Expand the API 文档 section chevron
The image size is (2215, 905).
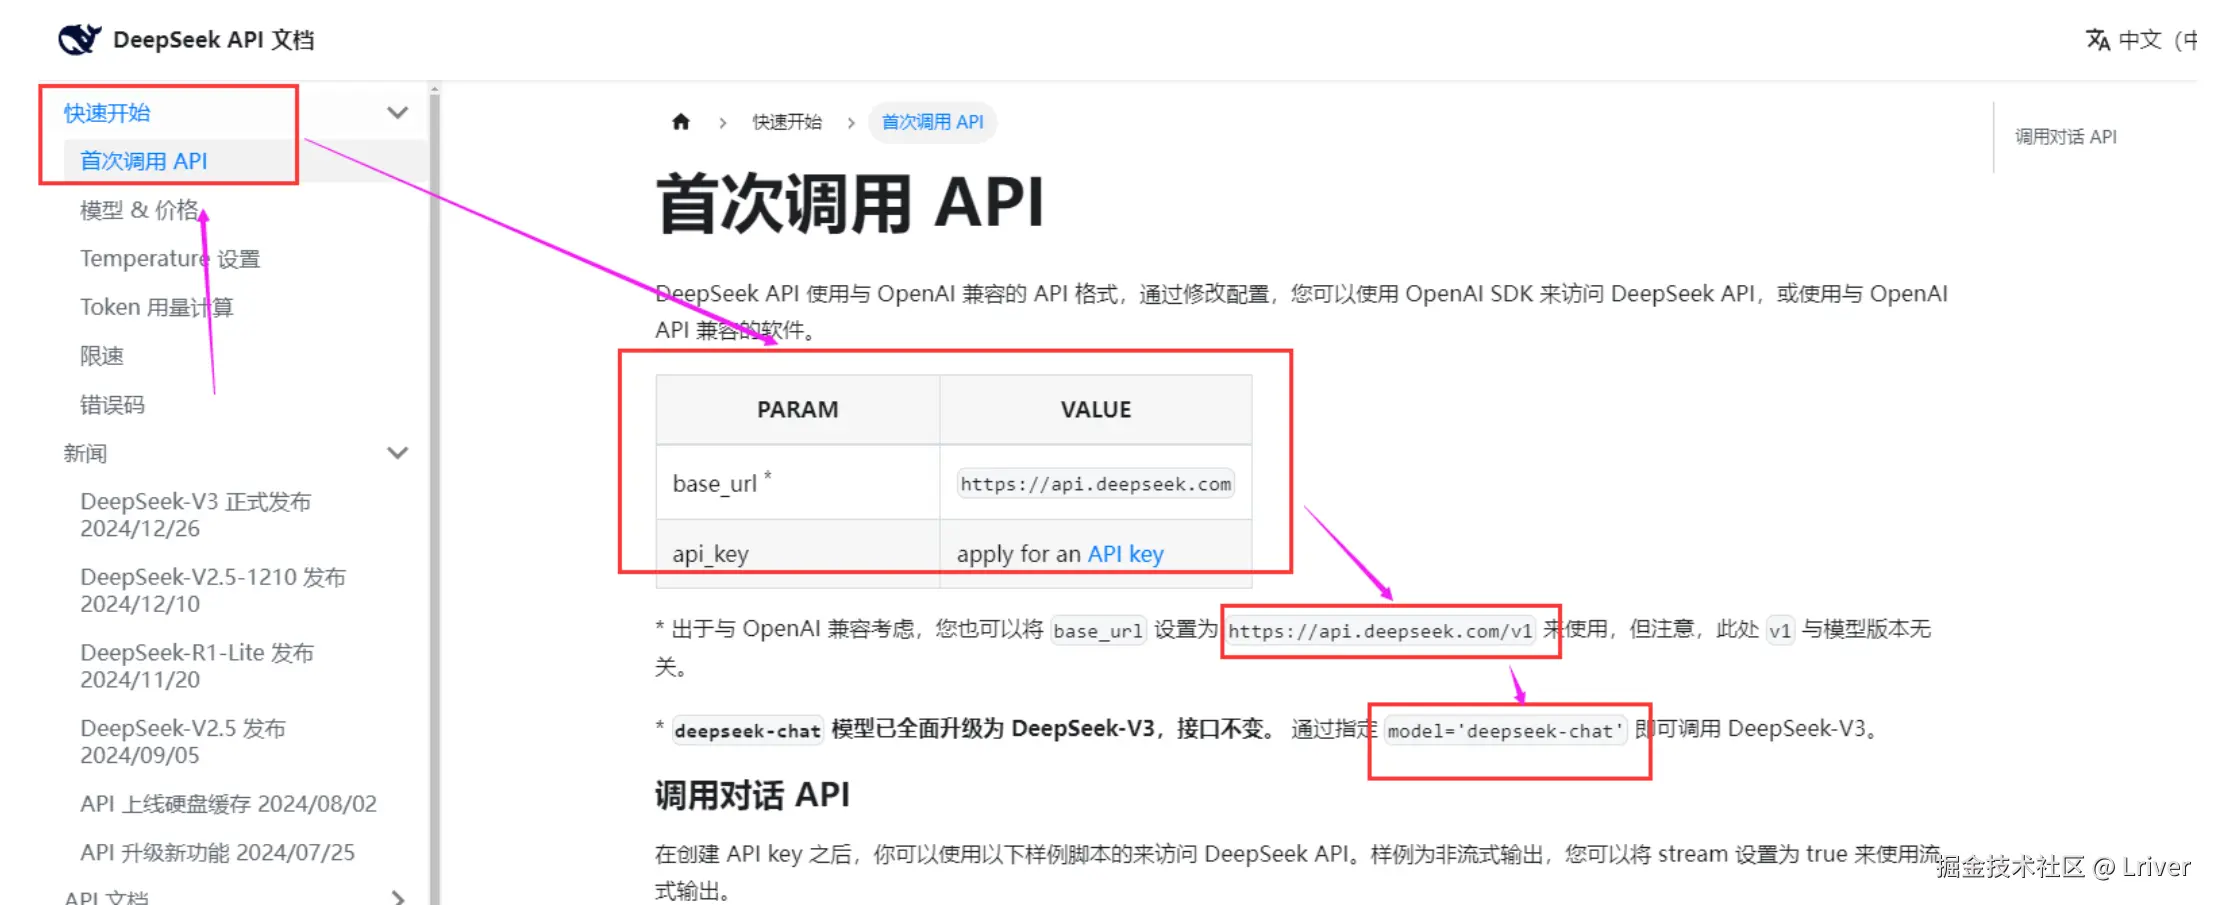coord(398,897)
